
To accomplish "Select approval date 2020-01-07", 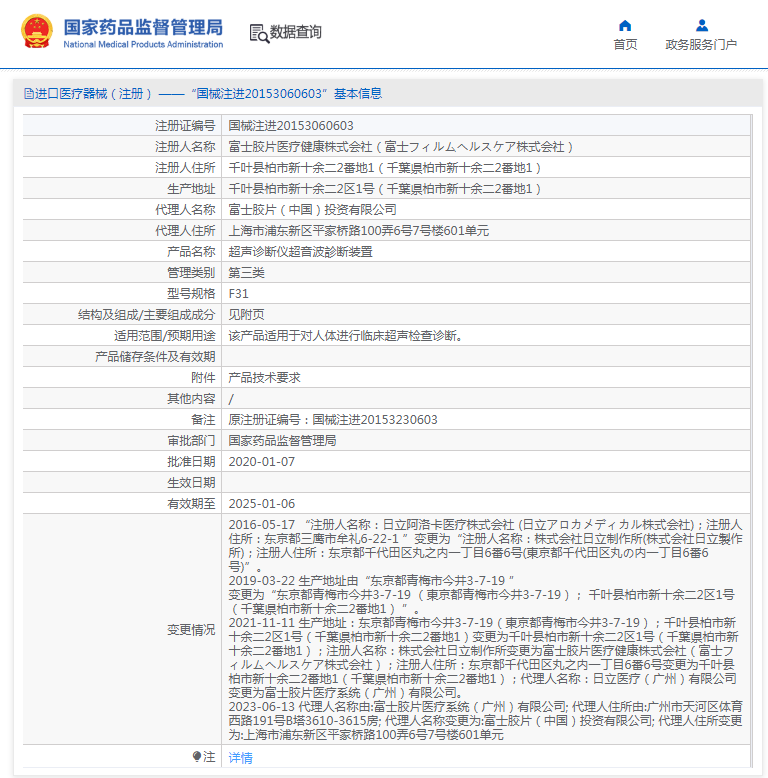I will point(261,461).
